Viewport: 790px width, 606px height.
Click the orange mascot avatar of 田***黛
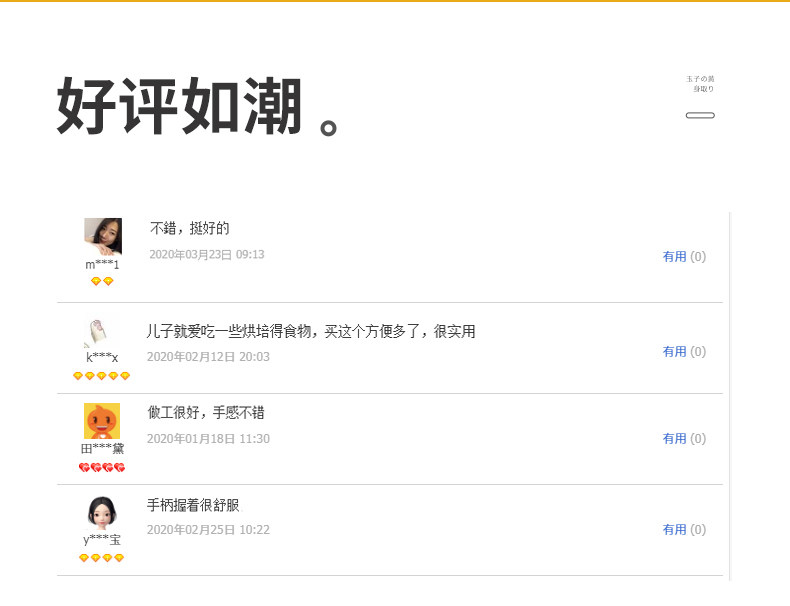(x=102, y=421)
